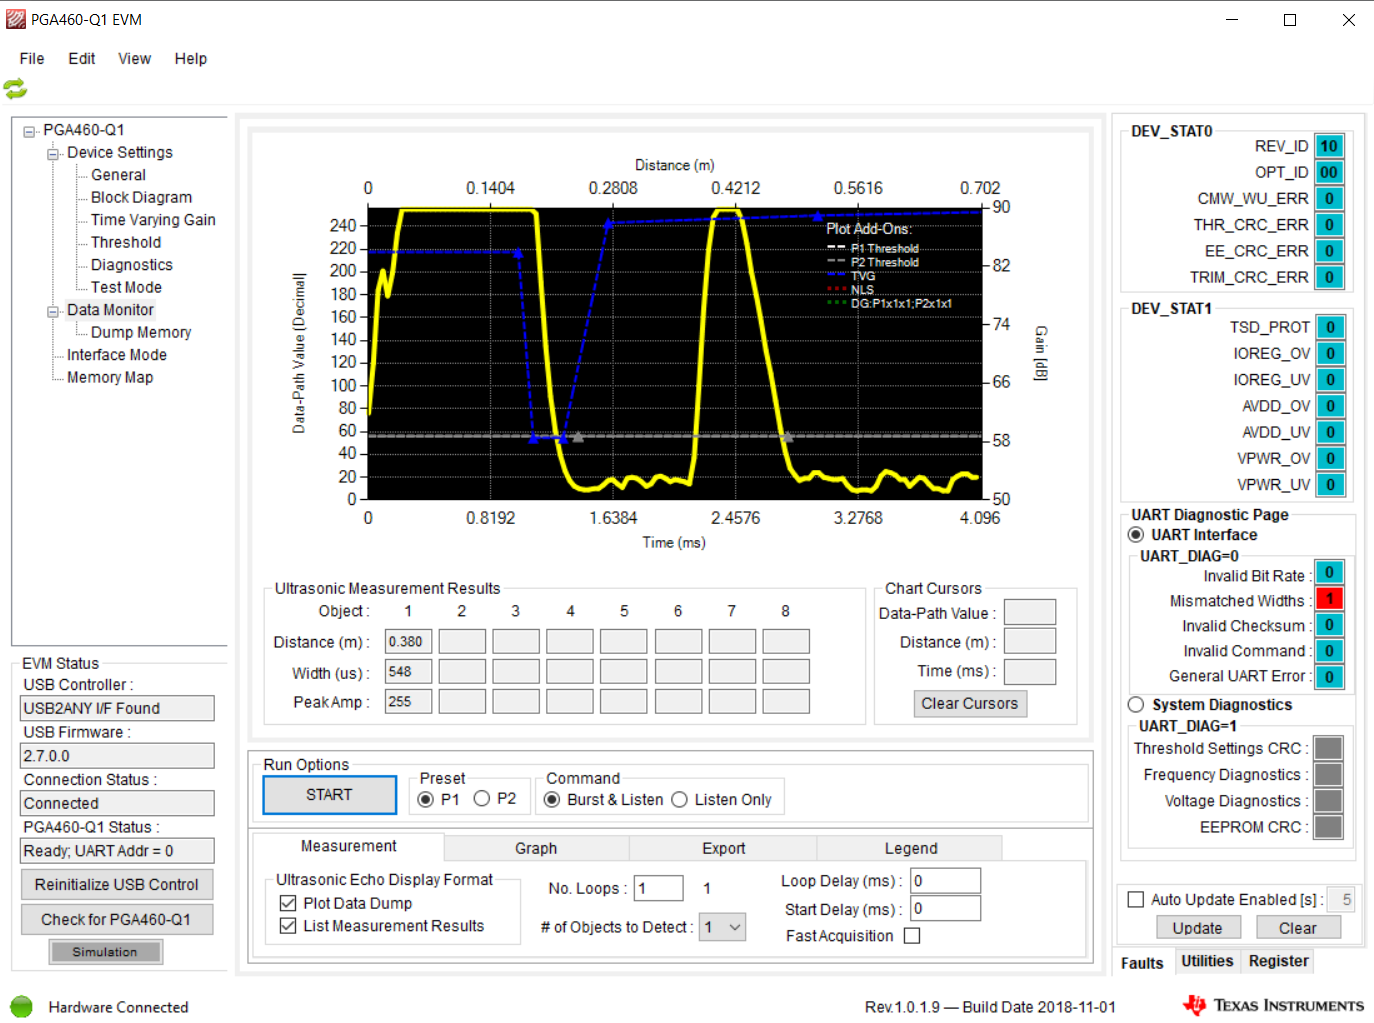Toggle the List Measurement Results checkbox
Viewport: 1374px width, 1023px height.
coord(288,926)
